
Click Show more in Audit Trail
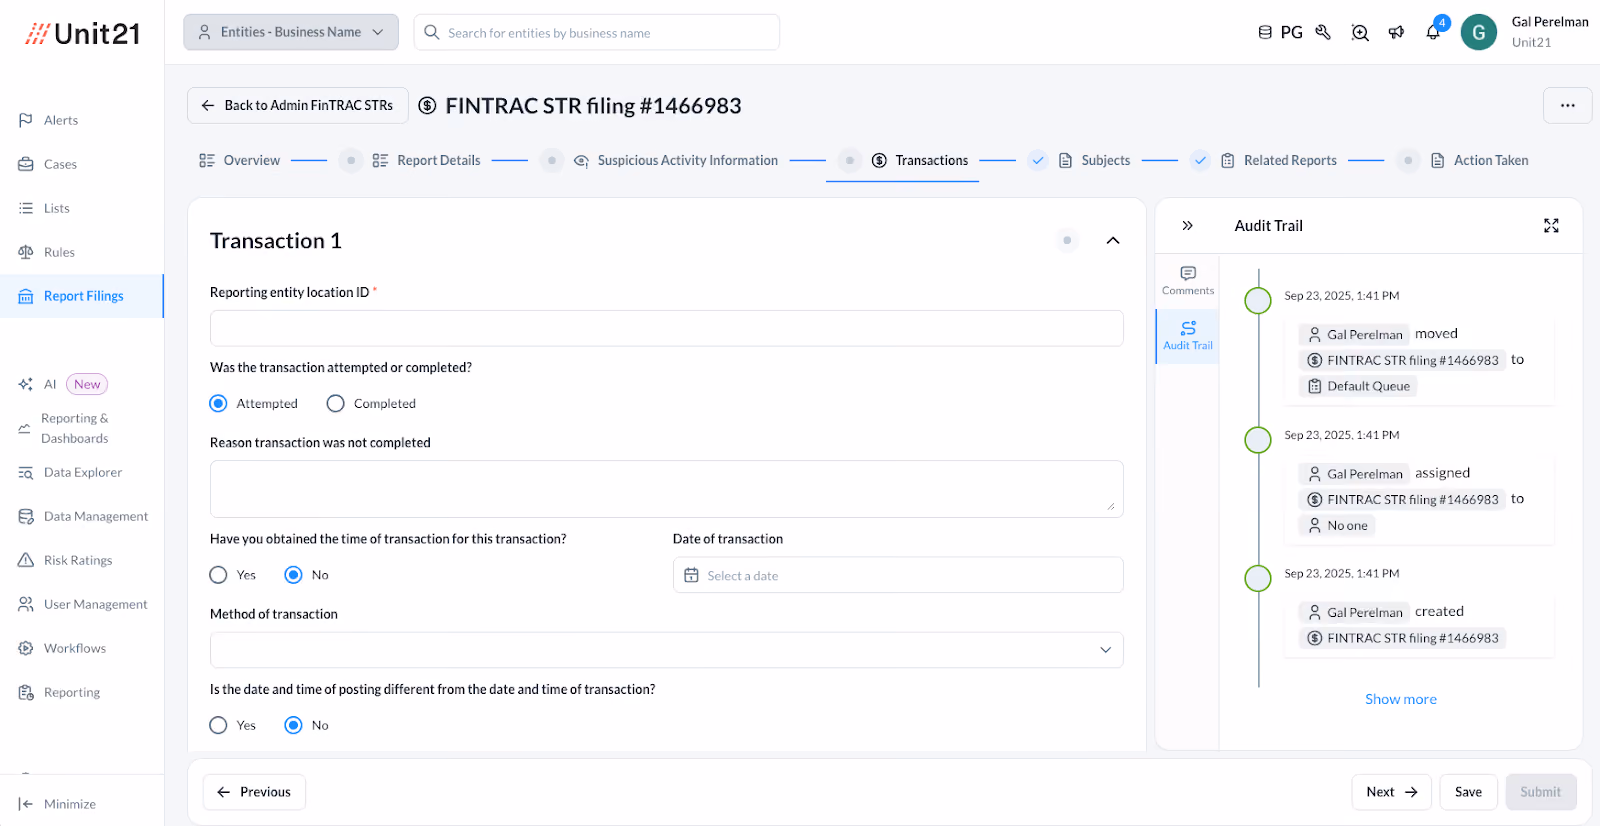(x=1400, y=699)
